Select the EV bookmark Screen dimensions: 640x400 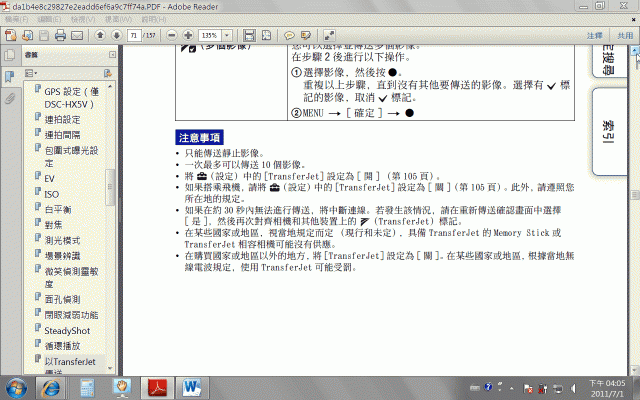pyautogui.click(x=49, y=179)
